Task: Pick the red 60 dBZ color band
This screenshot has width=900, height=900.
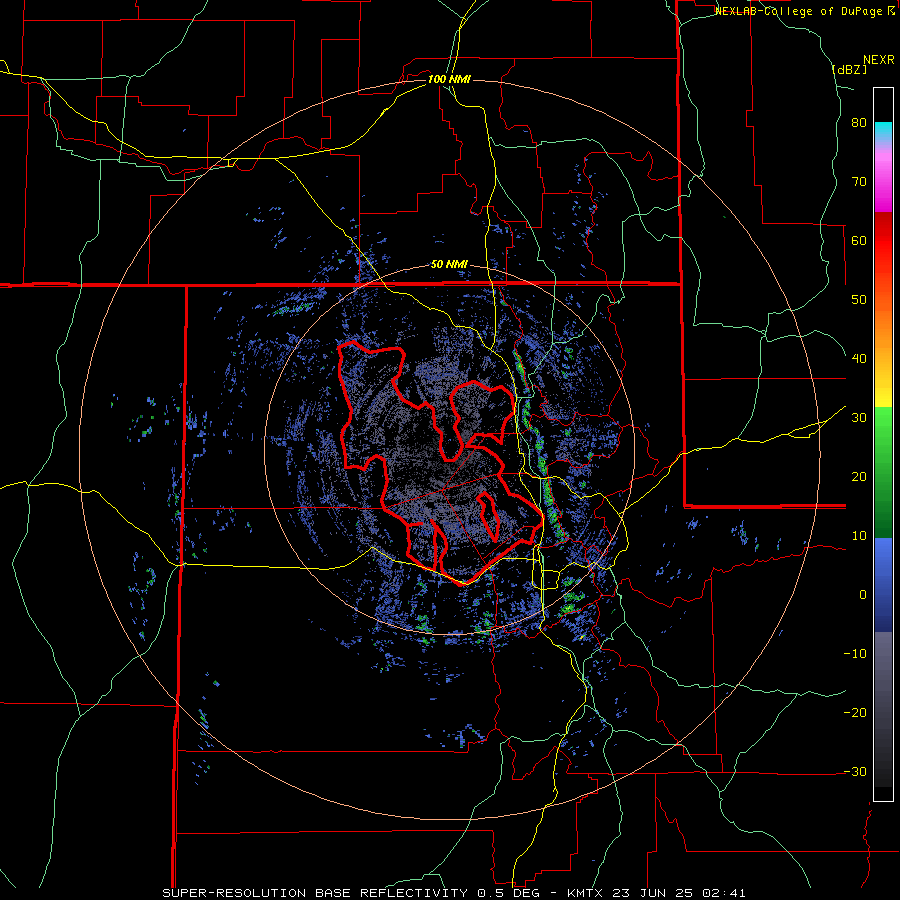Action: (883, 241)
